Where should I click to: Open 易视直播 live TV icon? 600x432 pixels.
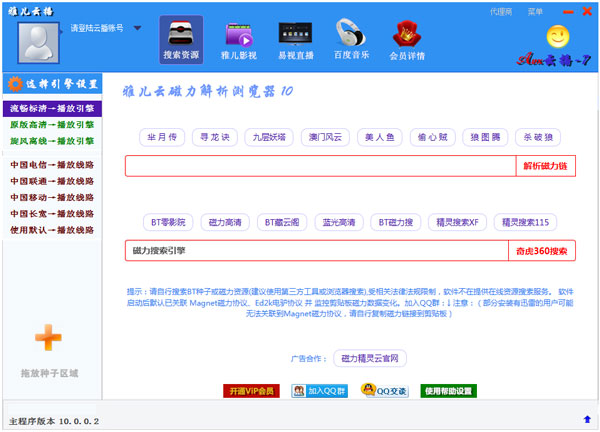(x=295, y=41)
